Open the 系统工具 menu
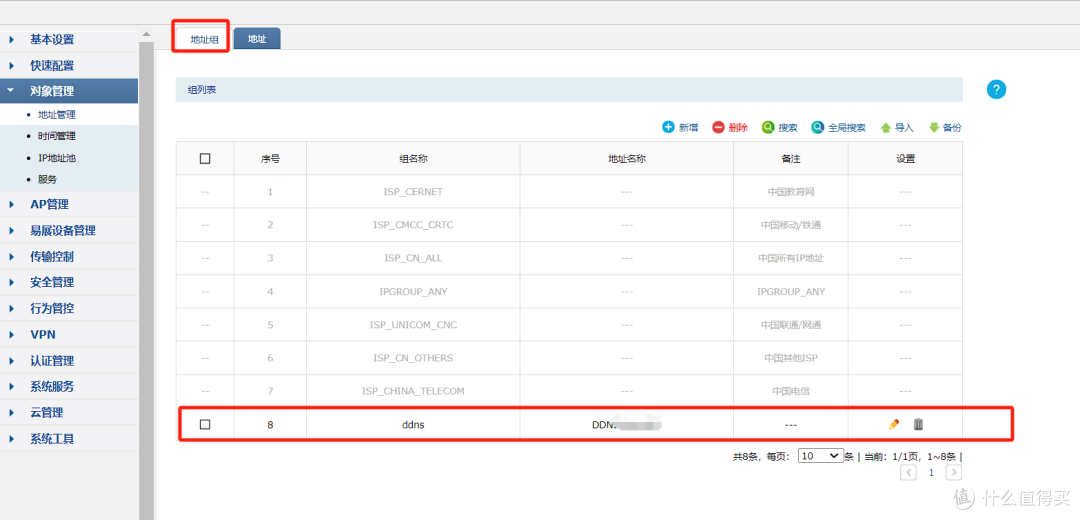Viewport: 1080px width, 520px height. pyautogui.click(x=69, y=439)
